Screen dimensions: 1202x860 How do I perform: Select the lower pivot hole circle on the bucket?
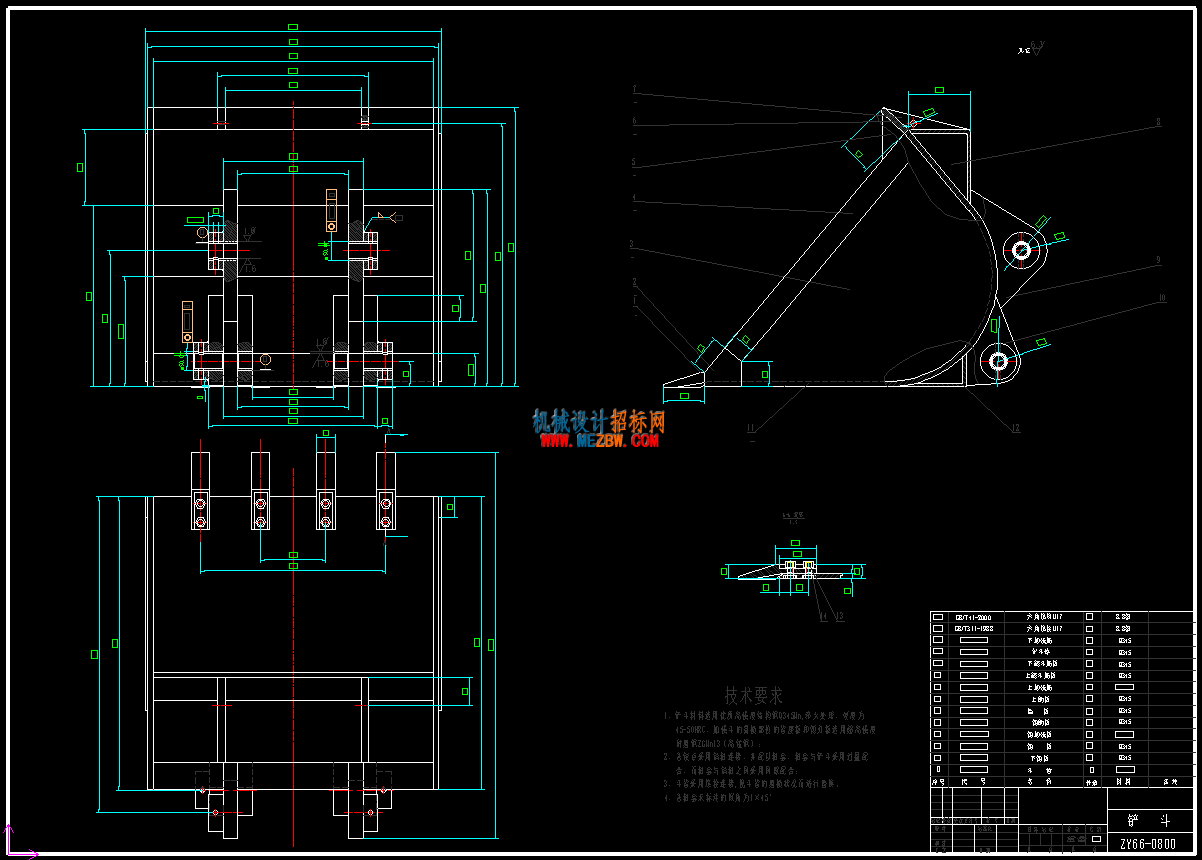[998, 362]
